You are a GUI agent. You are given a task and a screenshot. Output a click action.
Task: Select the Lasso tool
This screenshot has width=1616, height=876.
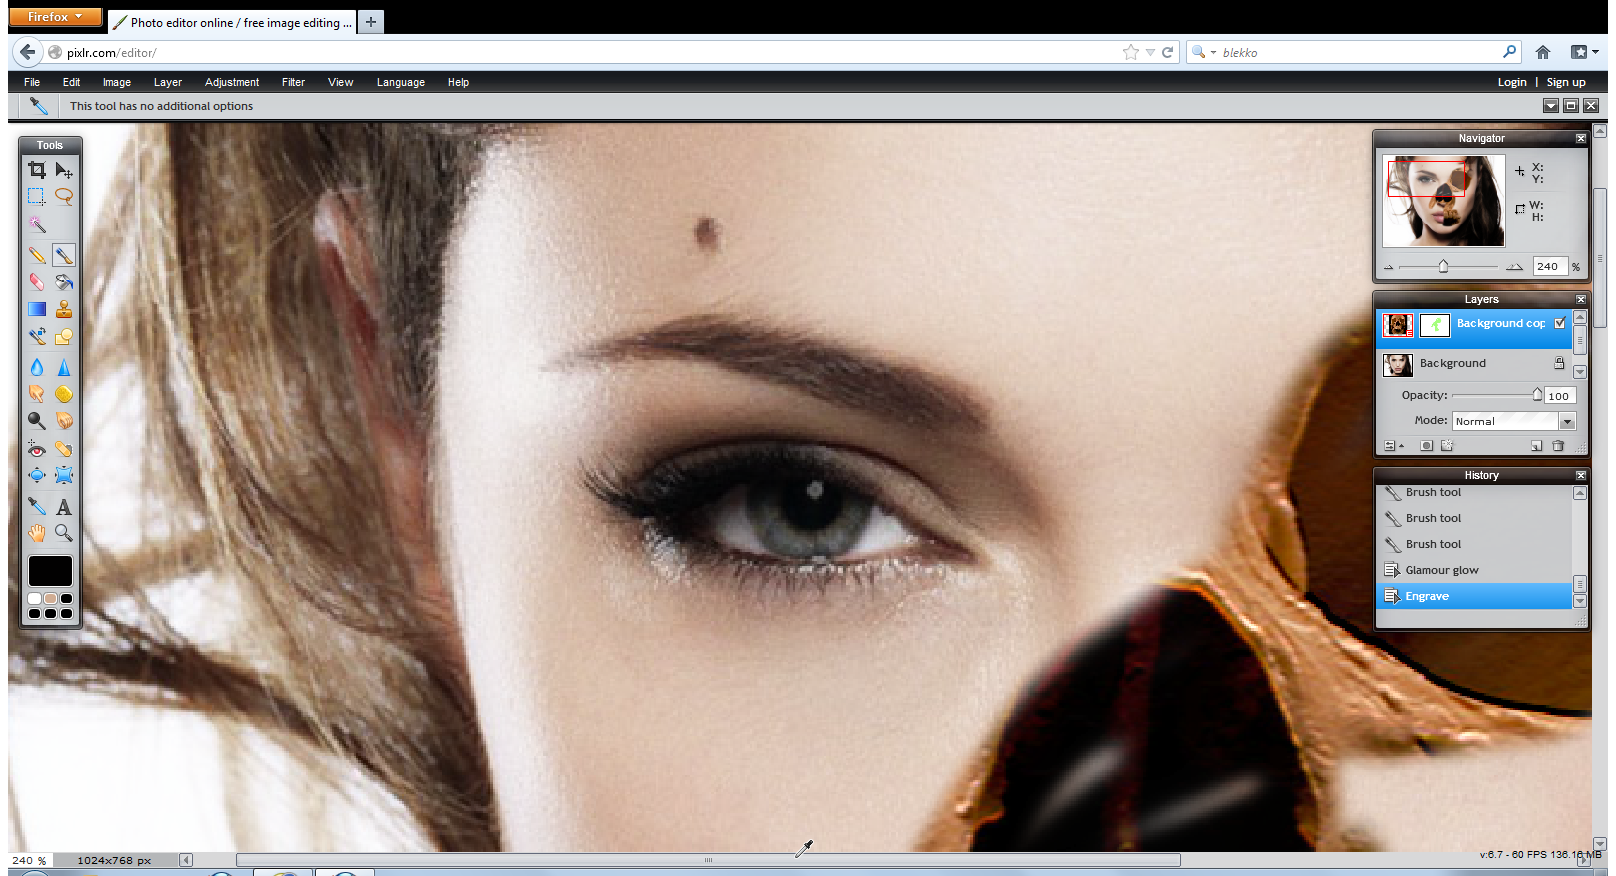pyautogui.click(x=64, y=197)
